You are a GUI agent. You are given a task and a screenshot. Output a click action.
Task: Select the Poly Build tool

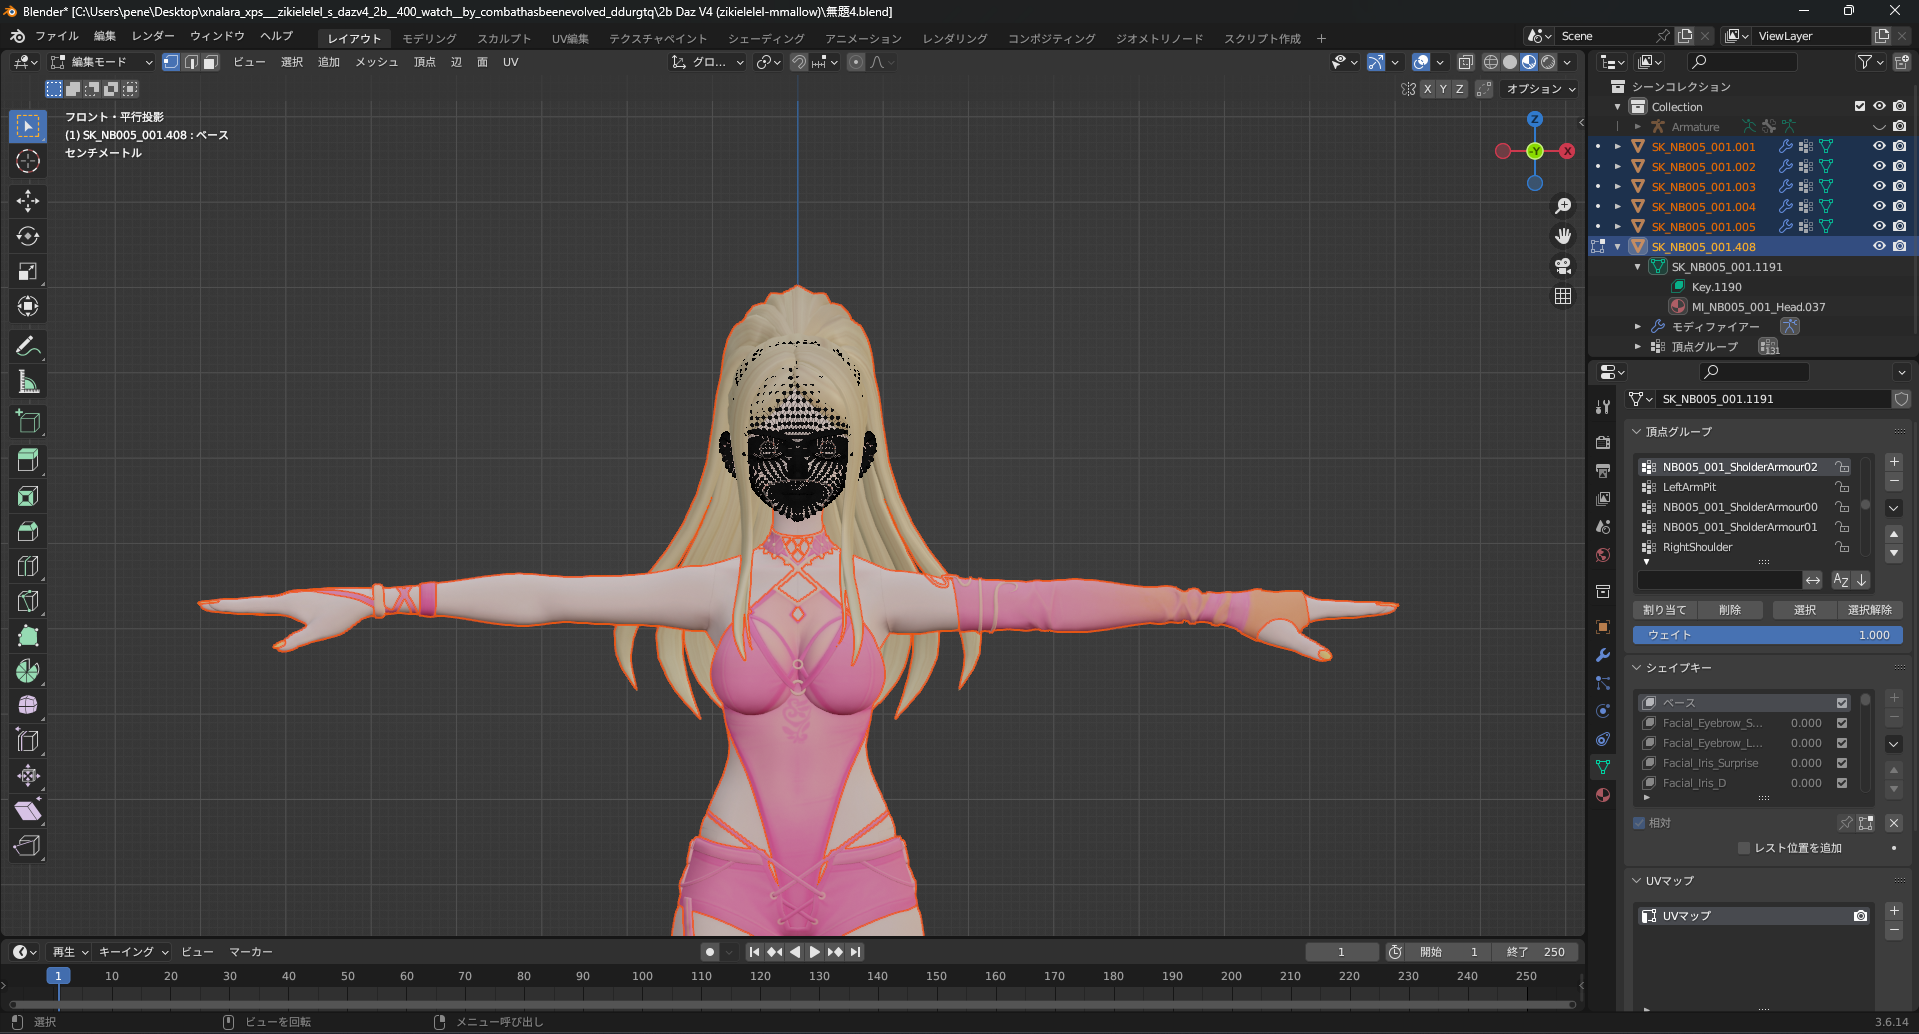pyautogui.click(x=28, y=636)
